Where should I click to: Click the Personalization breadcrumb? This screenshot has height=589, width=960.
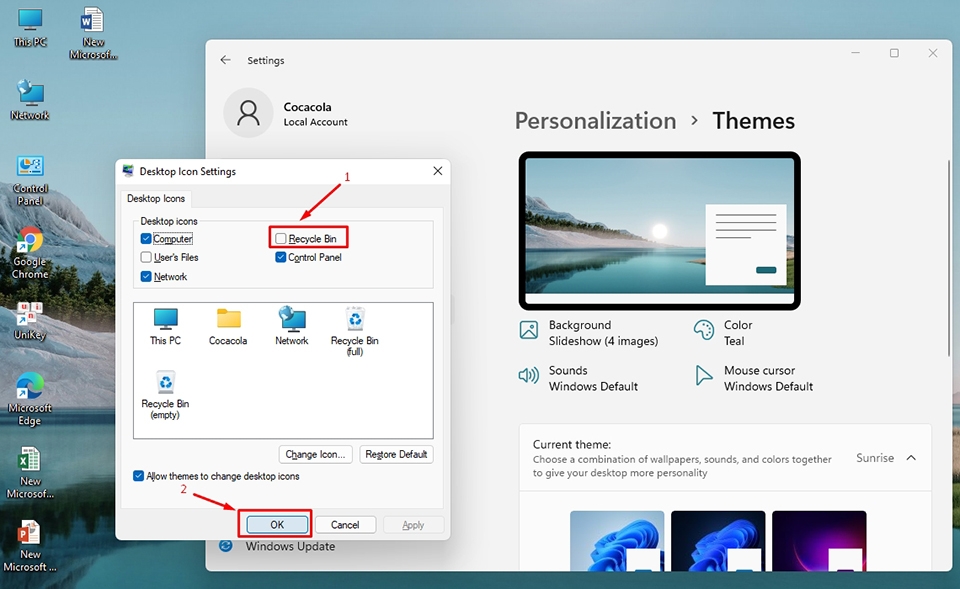pyautogui.click(x=595, y=121)
